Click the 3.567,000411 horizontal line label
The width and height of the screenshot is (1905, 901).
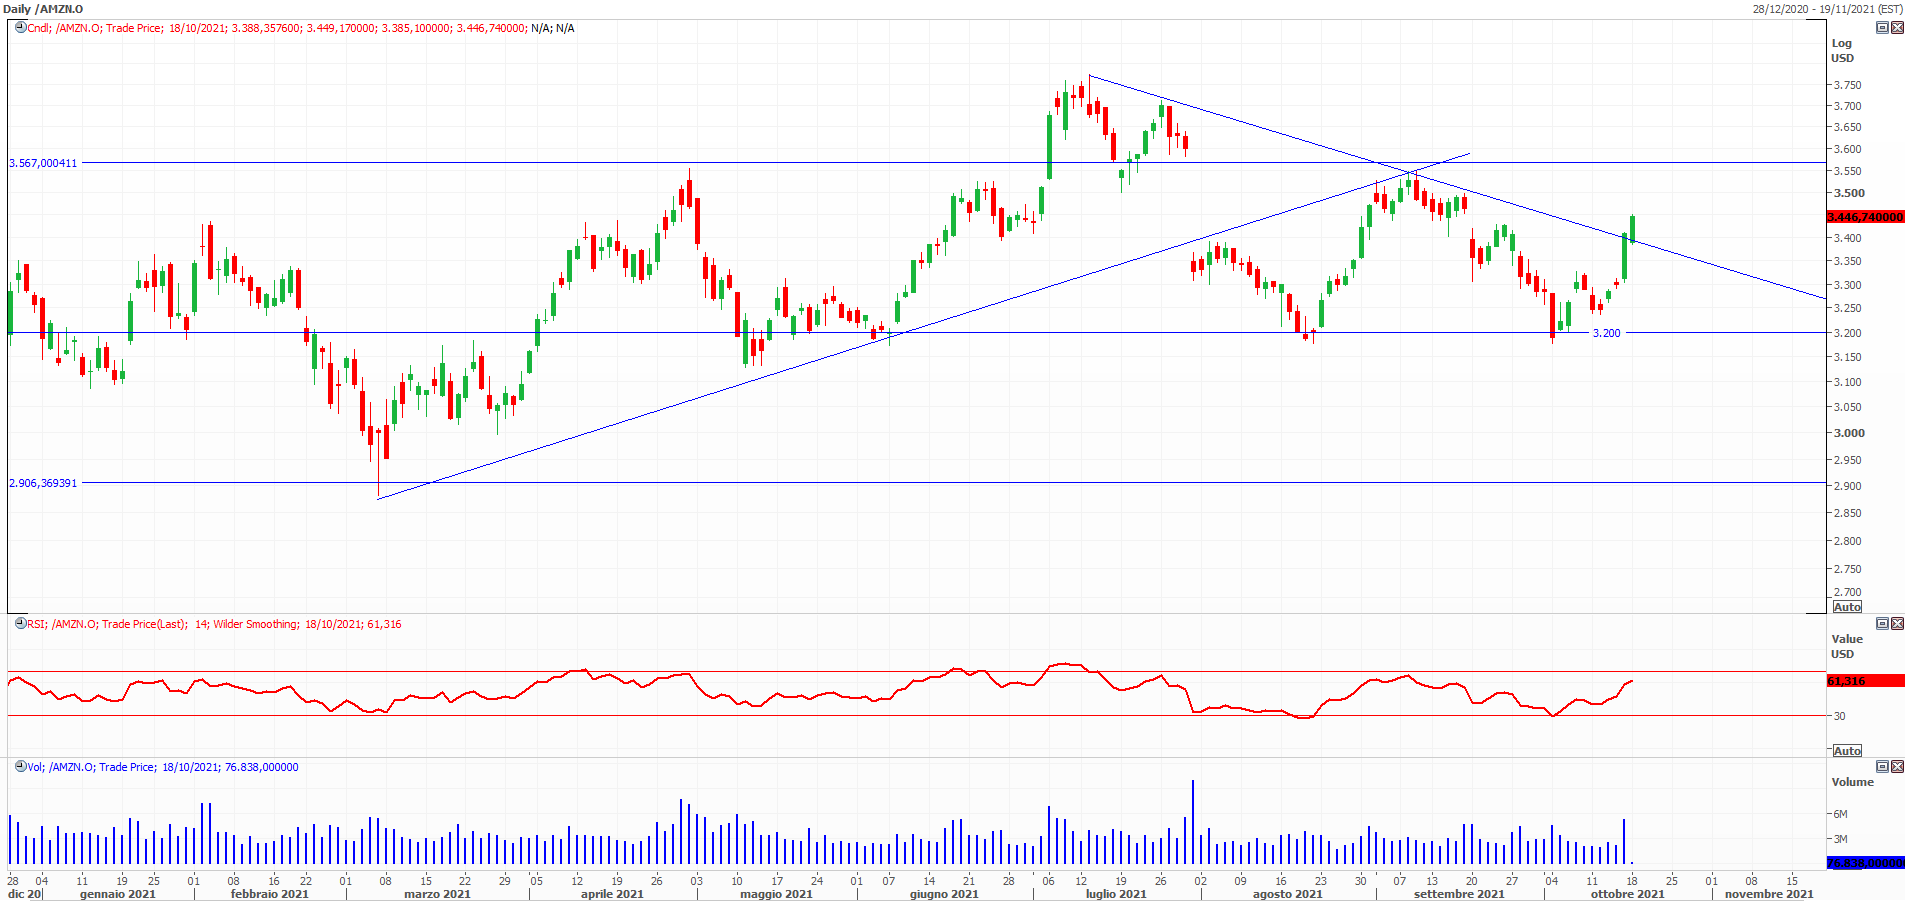43,163
